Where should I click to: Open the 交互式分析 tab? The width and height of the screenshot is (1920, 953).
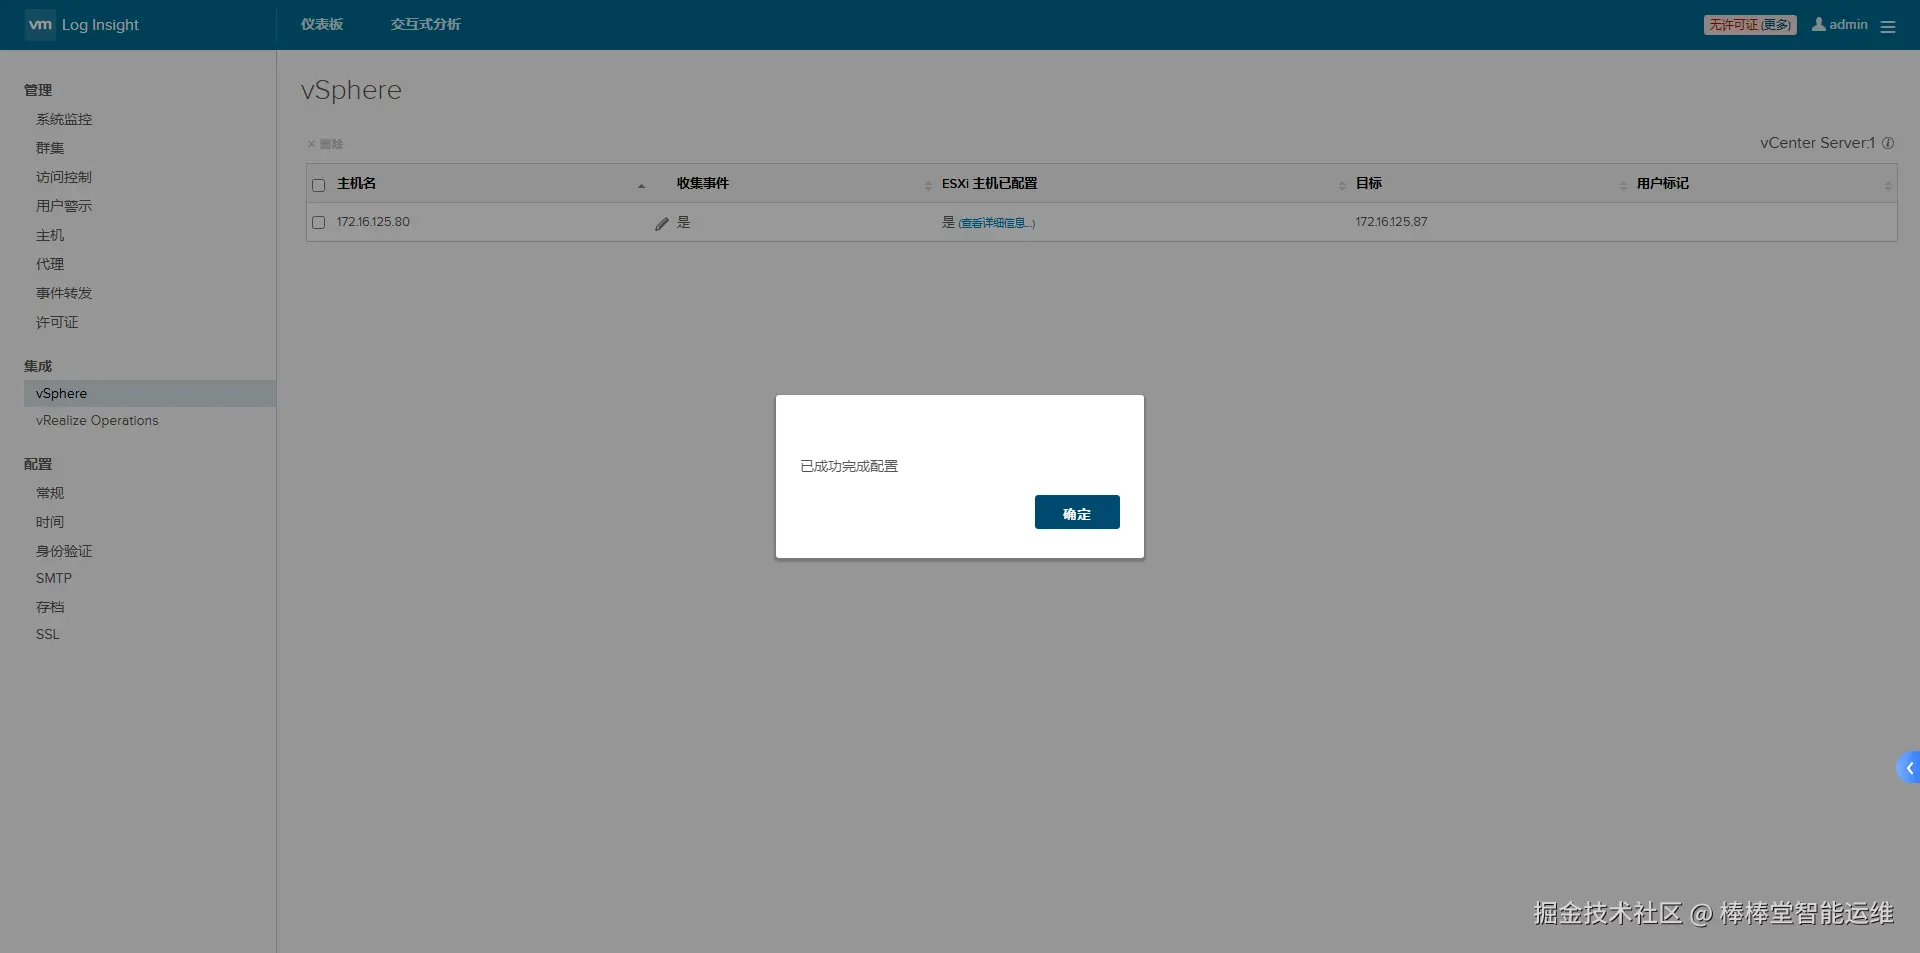[426, 24]
